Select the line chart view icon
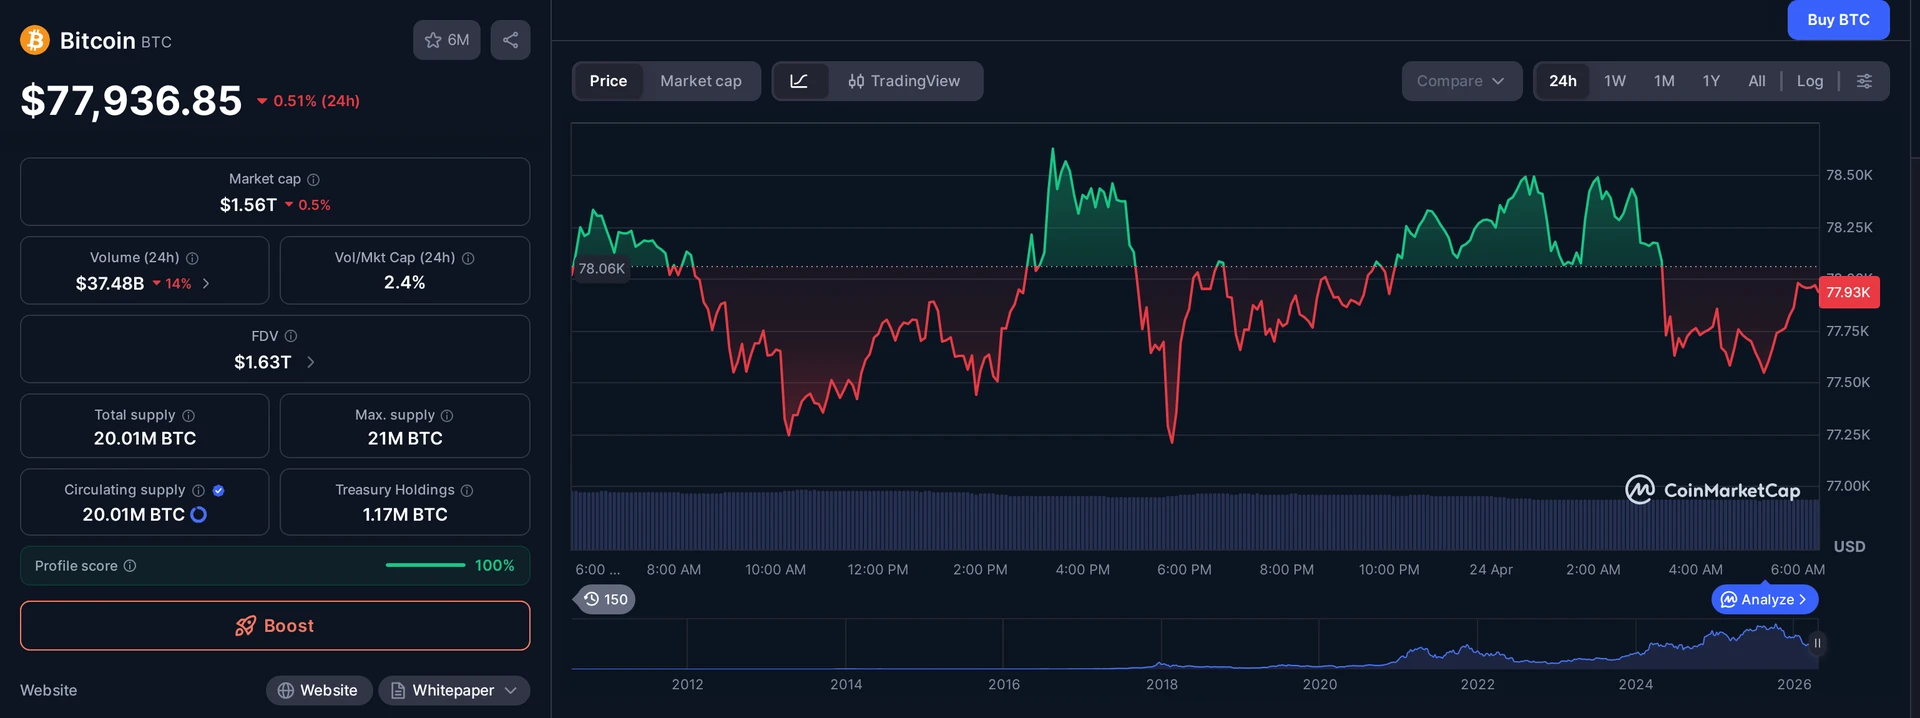Viewport: 1920px width, 718px height. 799,81
